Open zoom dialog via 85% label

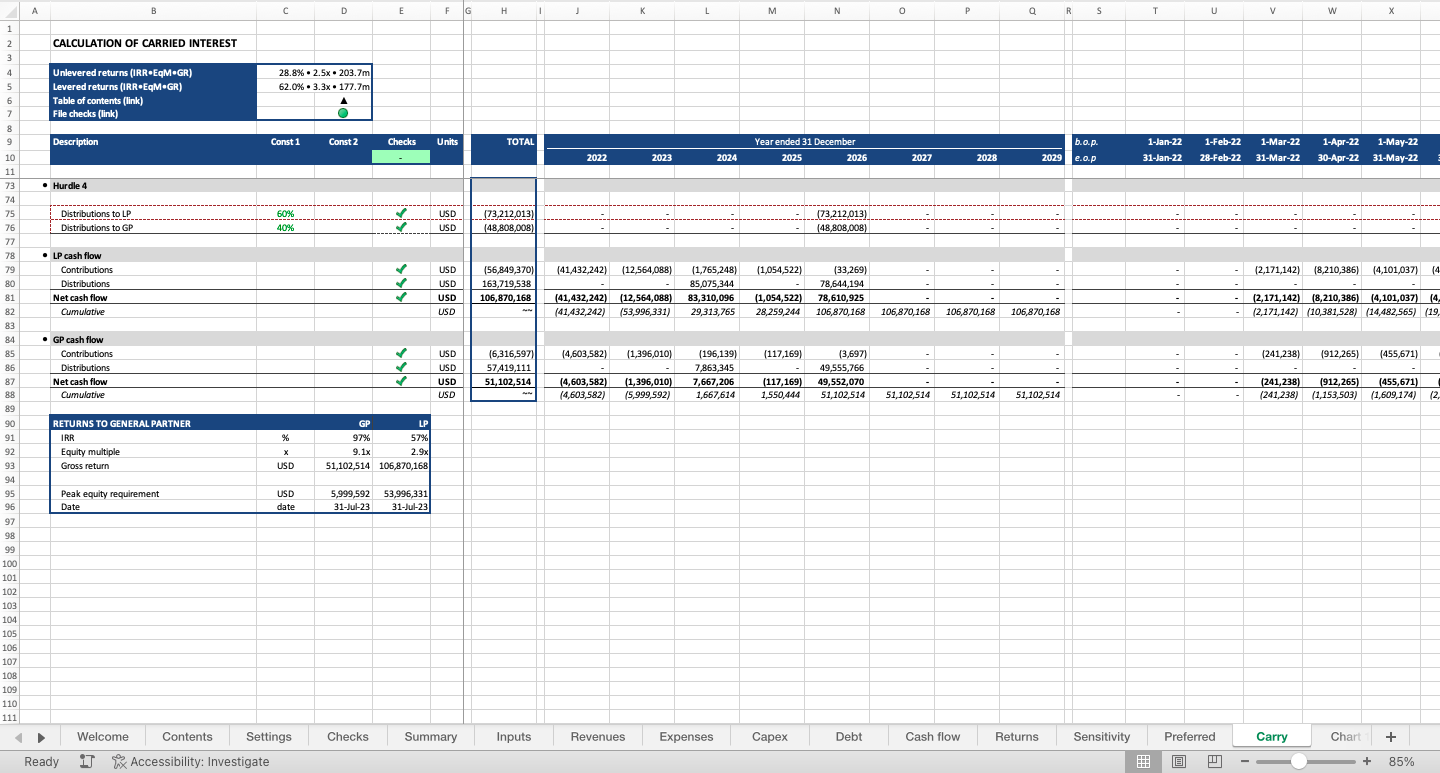click(x=1401, y=761)
